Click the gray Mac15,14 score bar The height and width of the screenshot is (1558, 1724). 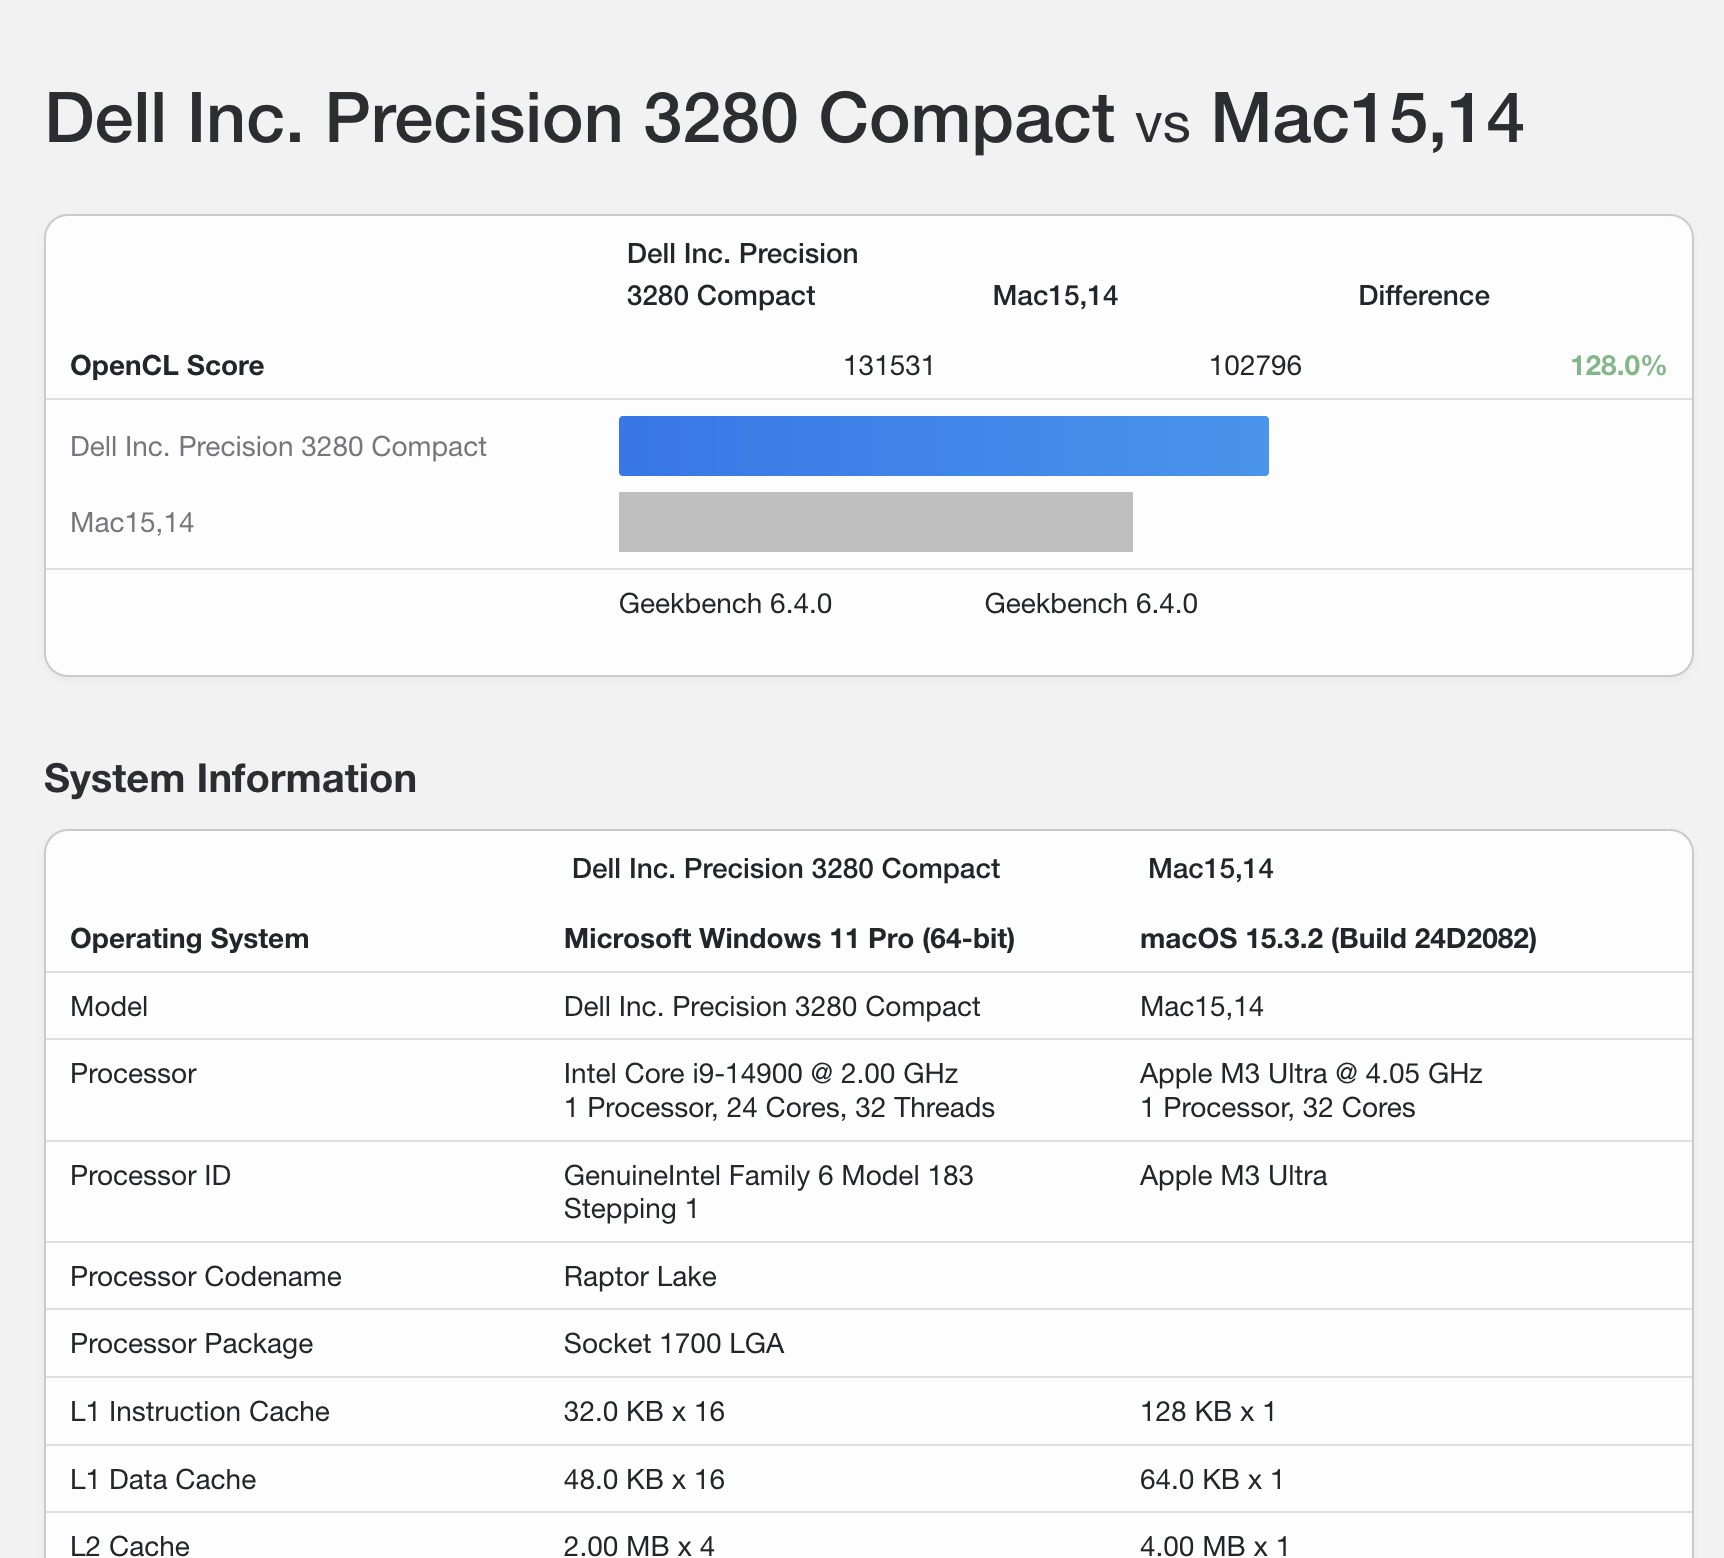pos(875,522)
